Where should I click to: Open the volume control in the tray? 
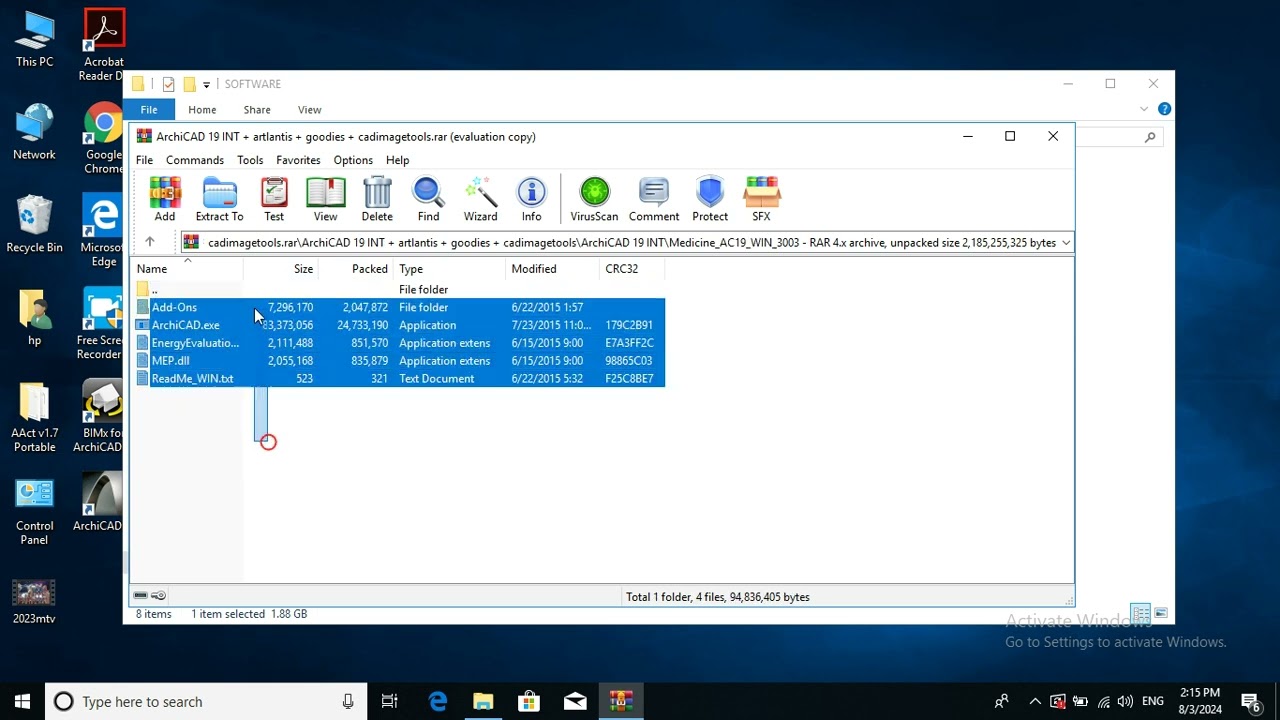pyautogui.click(x=1126, y=701)
